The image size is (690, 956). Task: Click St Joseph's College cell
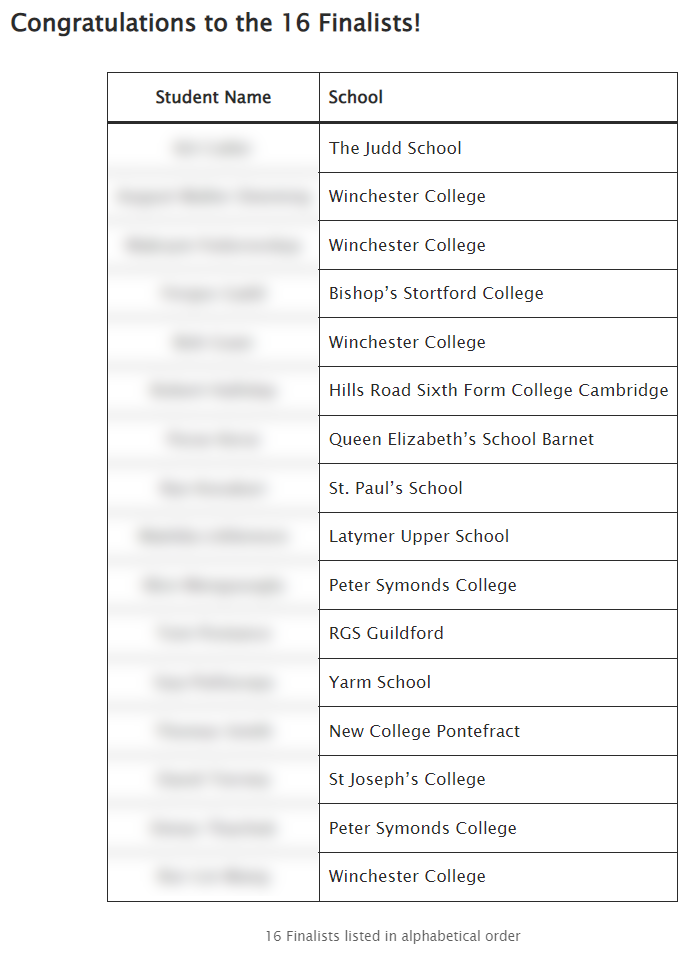(498, 779)
